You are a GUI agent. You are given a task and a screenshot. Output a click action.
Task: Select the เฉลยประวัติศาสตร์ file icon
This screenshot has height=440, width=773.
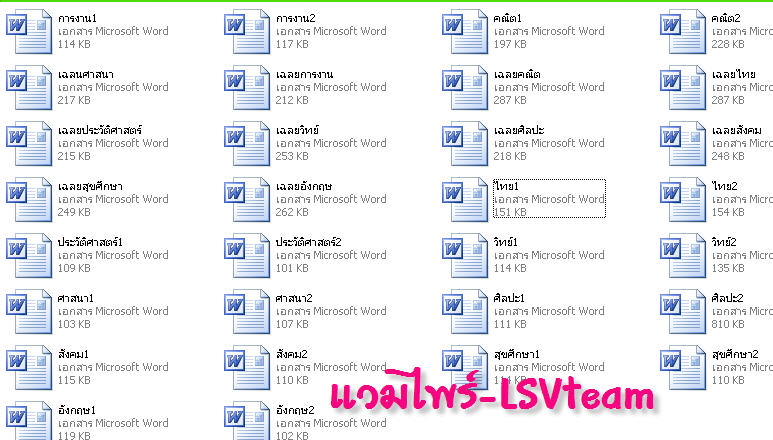click(29, 143)
